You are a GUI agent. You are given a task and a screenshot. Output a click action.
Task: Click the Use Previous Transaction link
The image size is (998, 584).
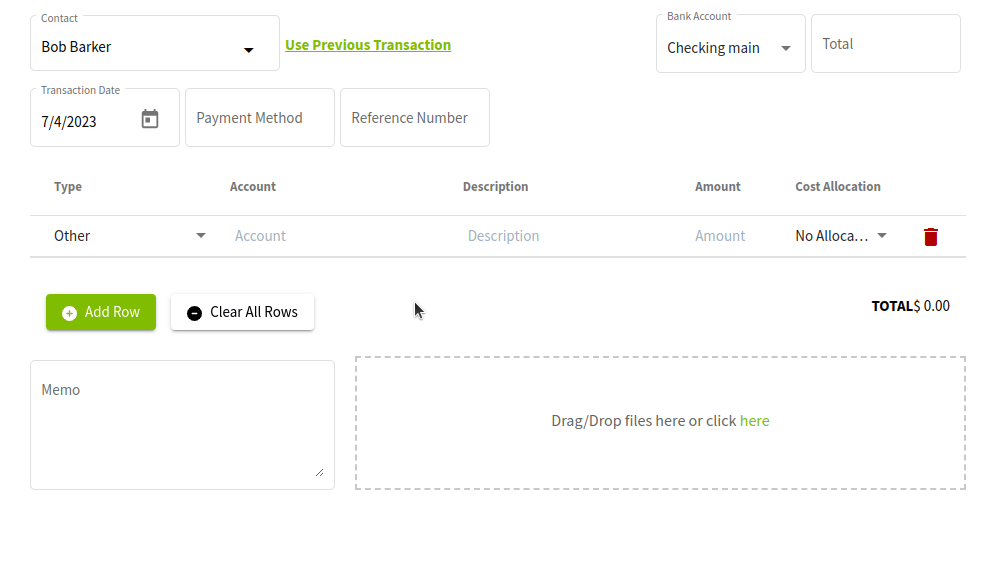coord(367,45)
